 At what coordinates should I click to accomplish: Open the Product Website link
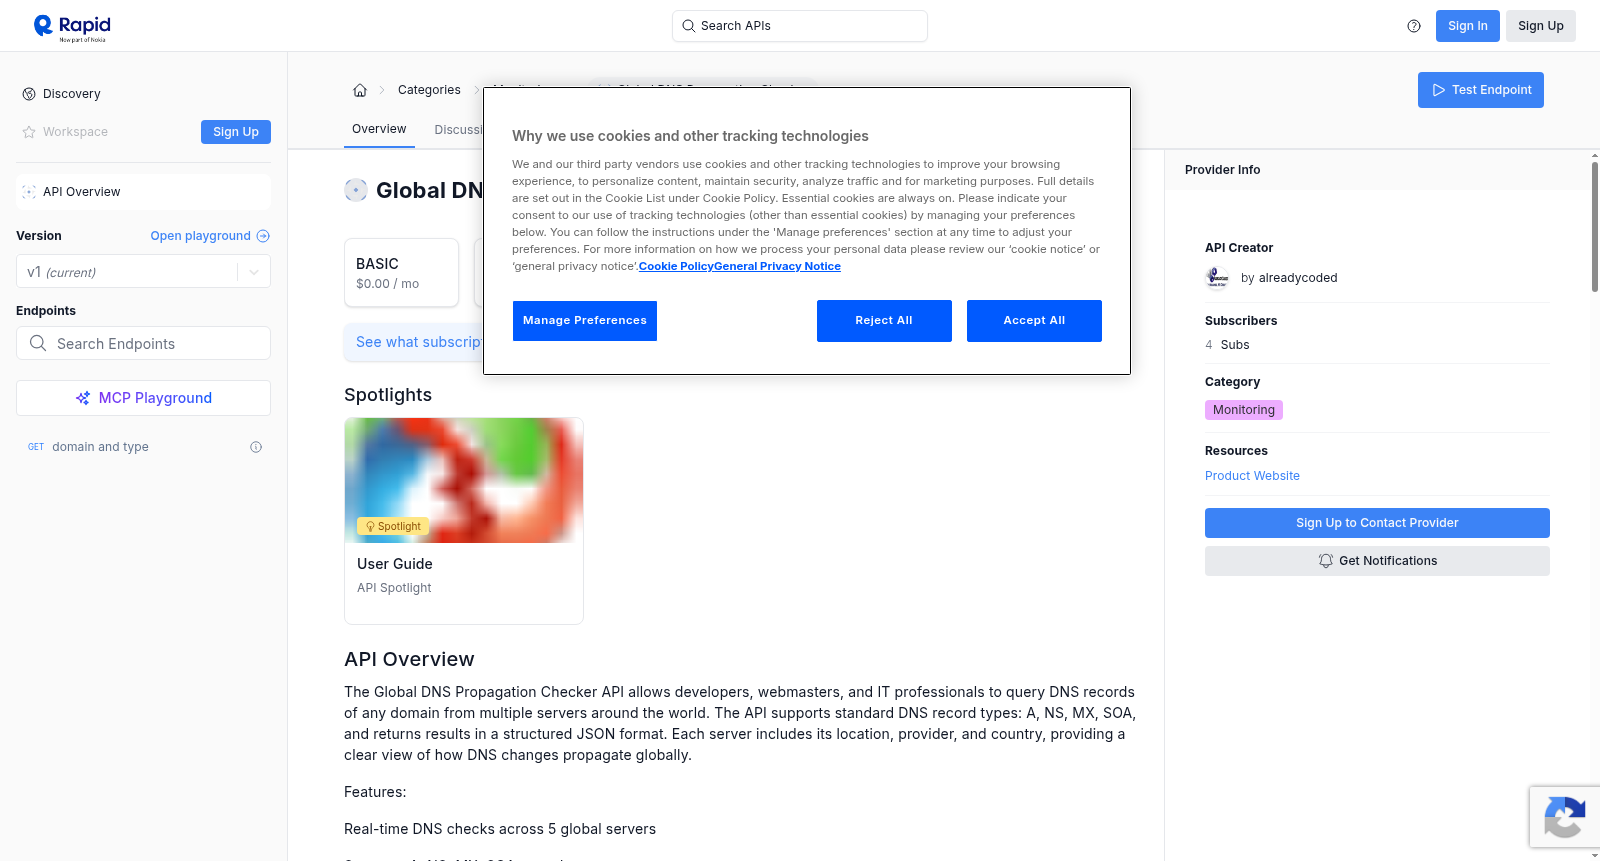tap(1252, 476)
